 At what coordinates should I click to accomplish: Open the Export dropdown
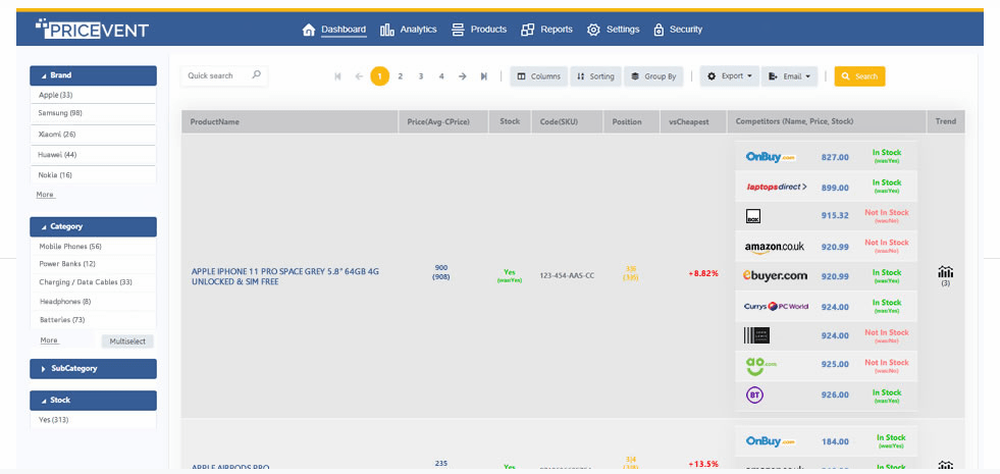[730, 76]
